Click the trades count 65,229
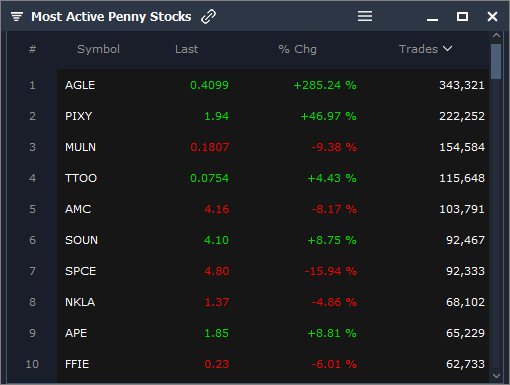 465,333
